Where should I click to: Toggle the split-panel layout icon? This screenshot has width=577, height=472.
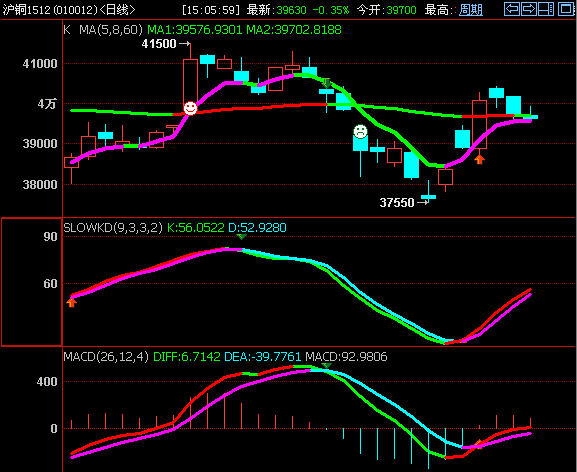546,9
